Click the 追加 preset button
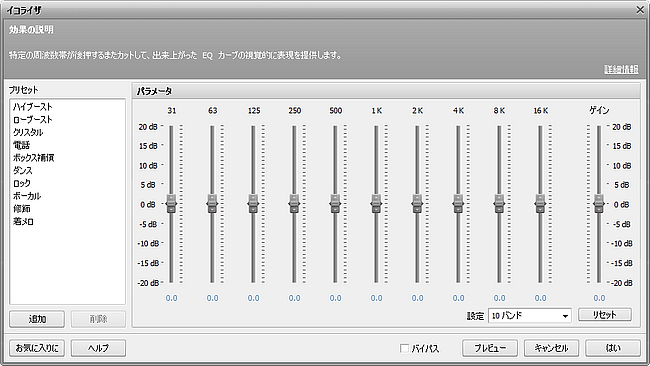 (37, 319)
